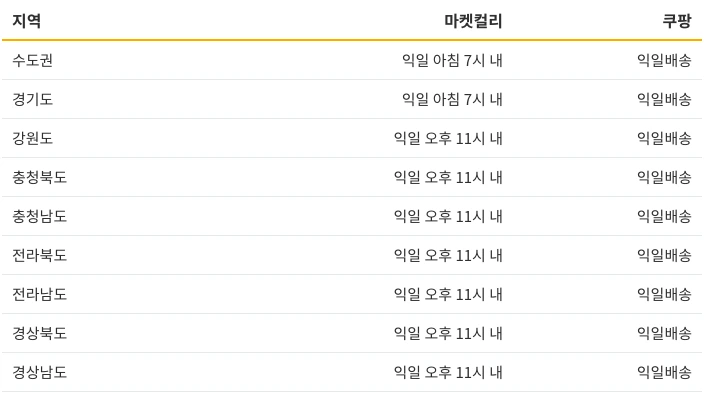
Task: Click 수도권 row's 익일 아침 7시 내 cell
Action: click(x=452, y=60)
